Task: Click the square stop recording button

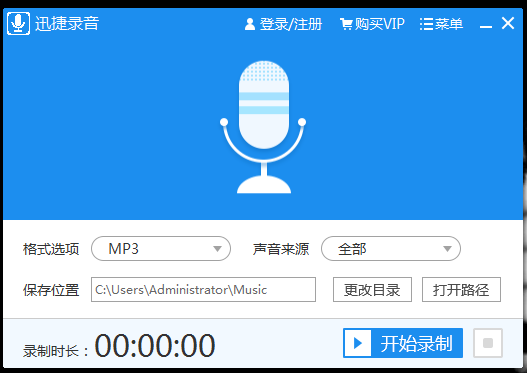Action: [488, 343]
